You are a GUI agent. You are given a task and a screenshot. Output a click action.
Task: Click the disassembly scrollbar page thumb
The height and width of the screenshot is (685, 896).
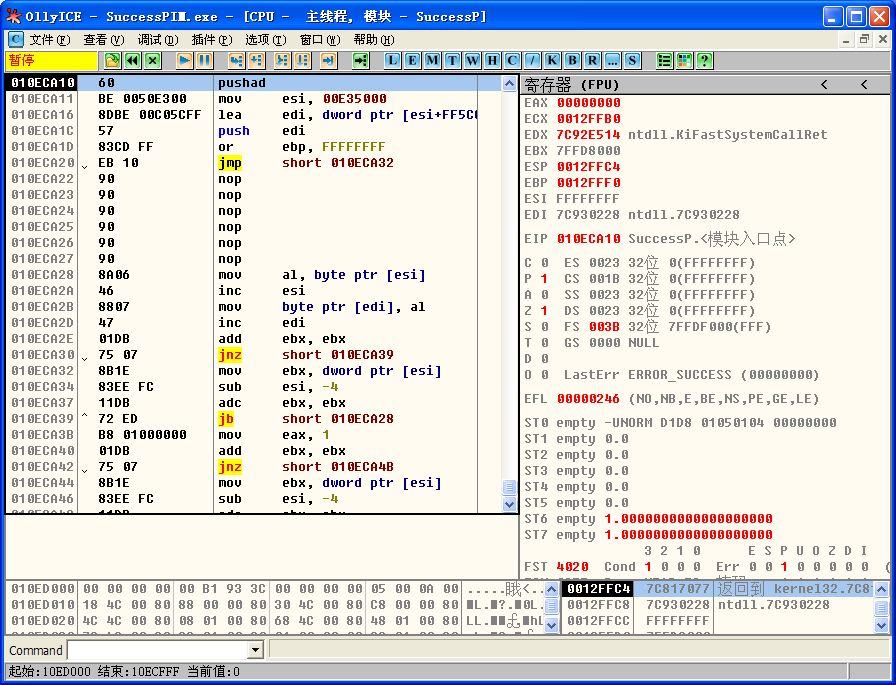tap(509, 487)
